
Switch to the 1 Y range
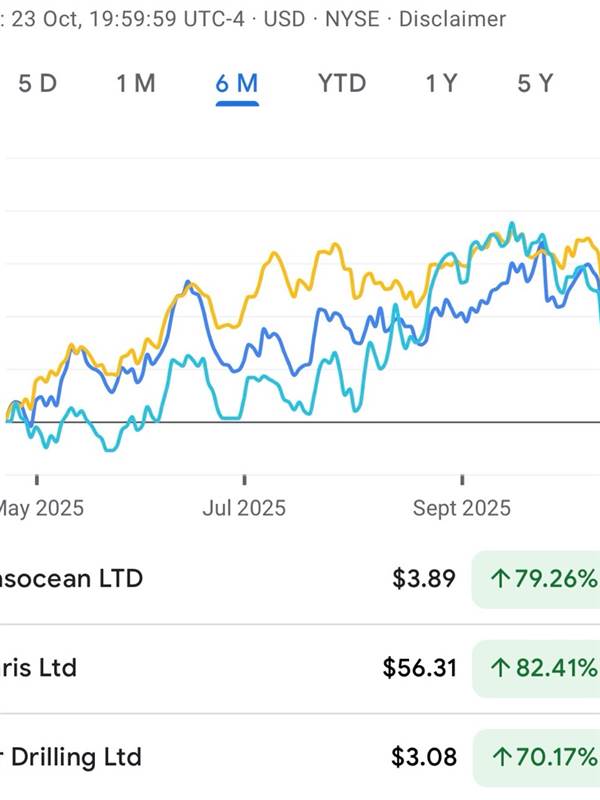click(441, 83)
